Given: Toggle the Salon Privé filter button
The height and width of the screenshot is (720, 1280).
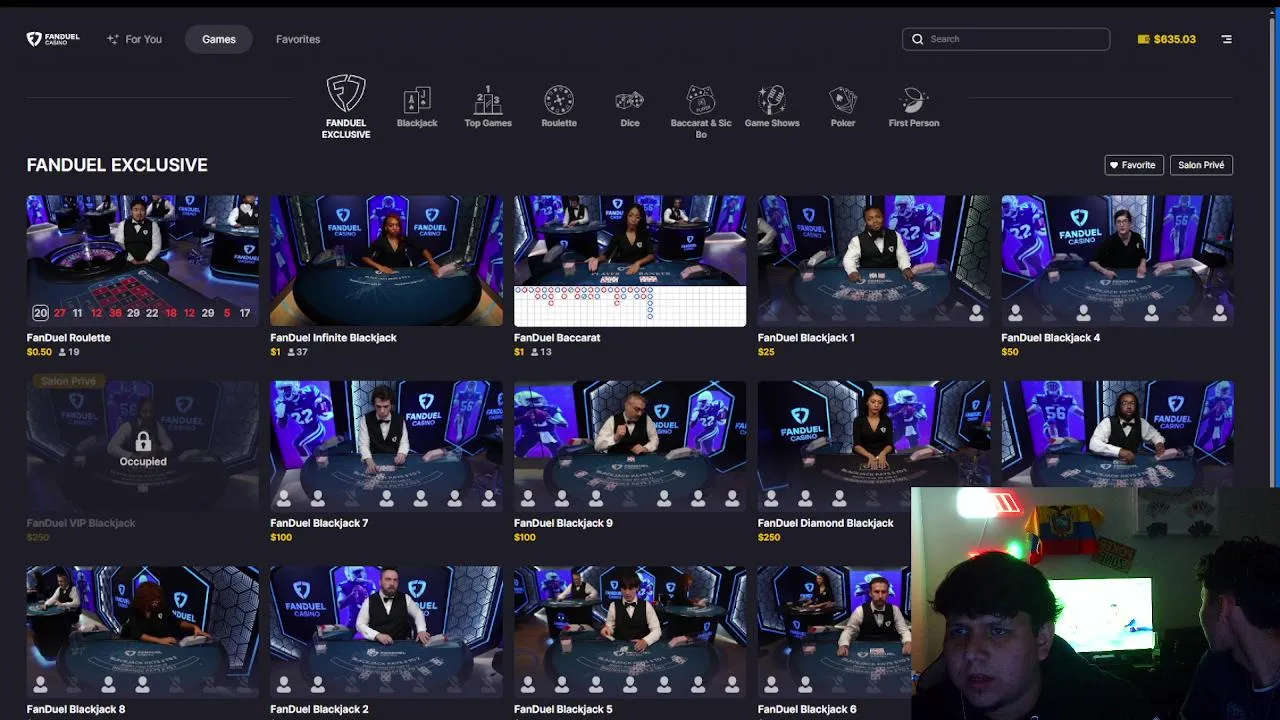Looking at the screenshot, I should tap(1201, 165).
